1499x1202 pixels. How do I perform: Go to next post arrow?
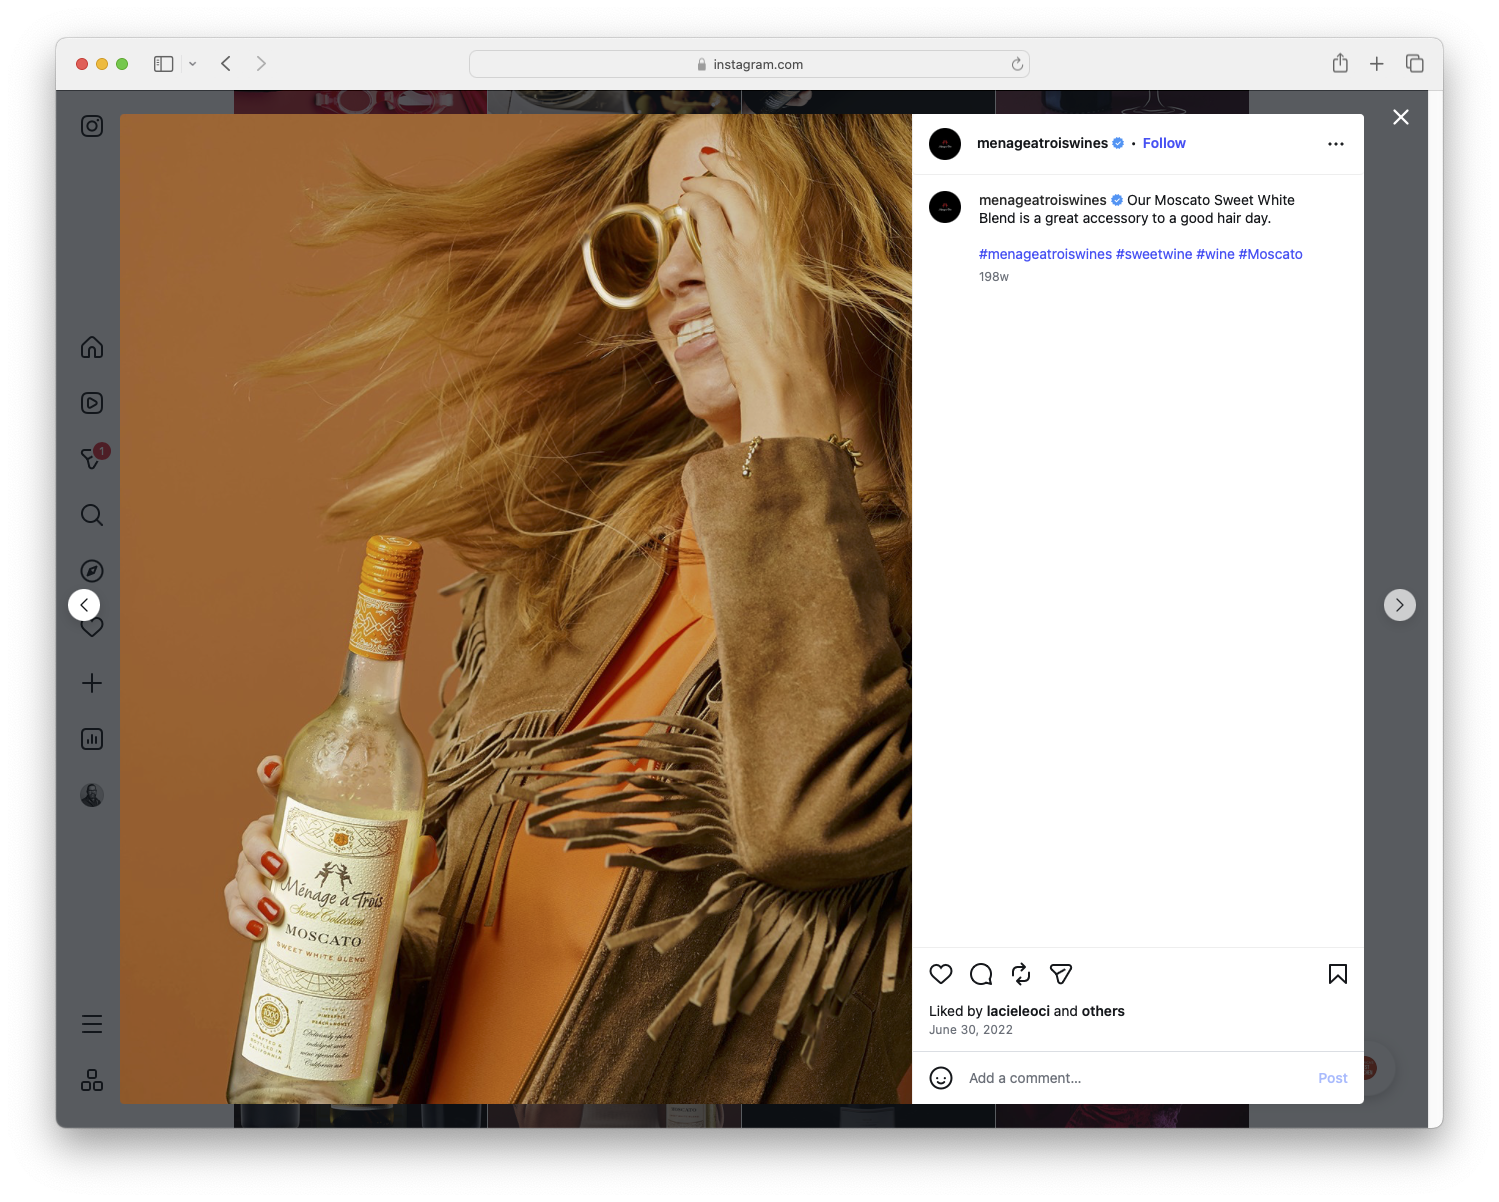(1400, 605)
